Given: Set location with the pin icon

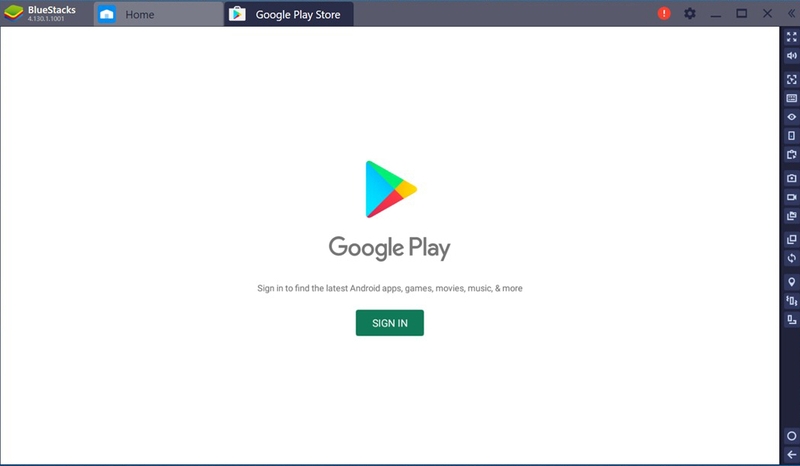Looking at the screenshot, I should click(x=791, y=282).
